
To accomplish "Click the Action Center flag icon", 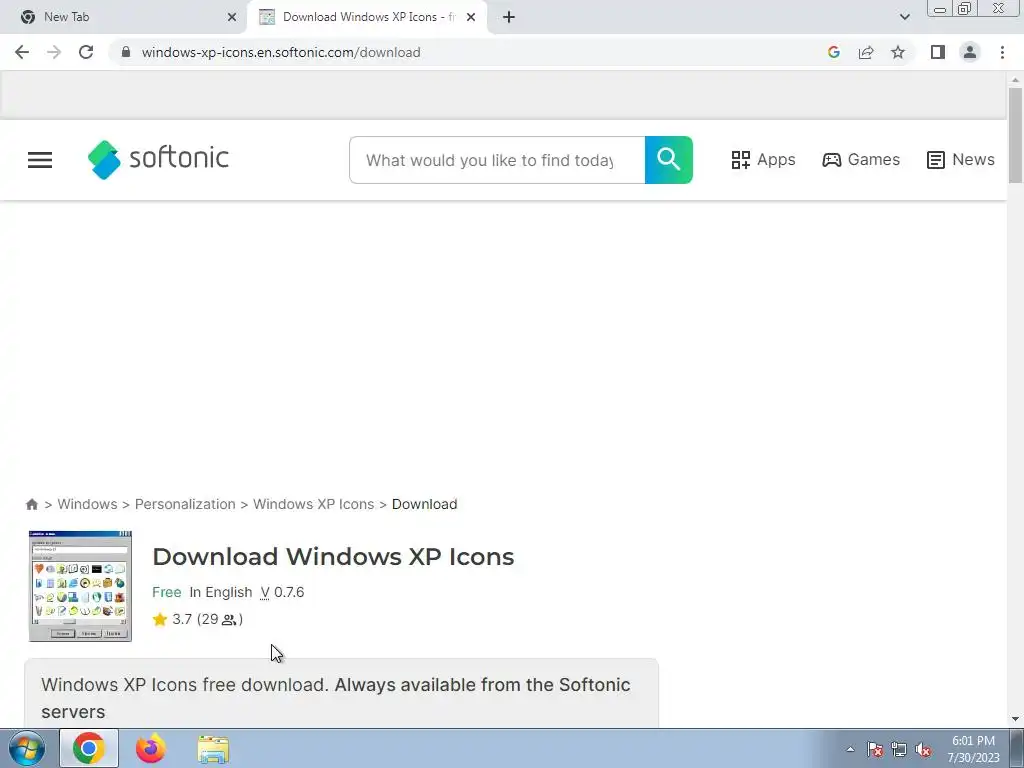I will 875,750.
